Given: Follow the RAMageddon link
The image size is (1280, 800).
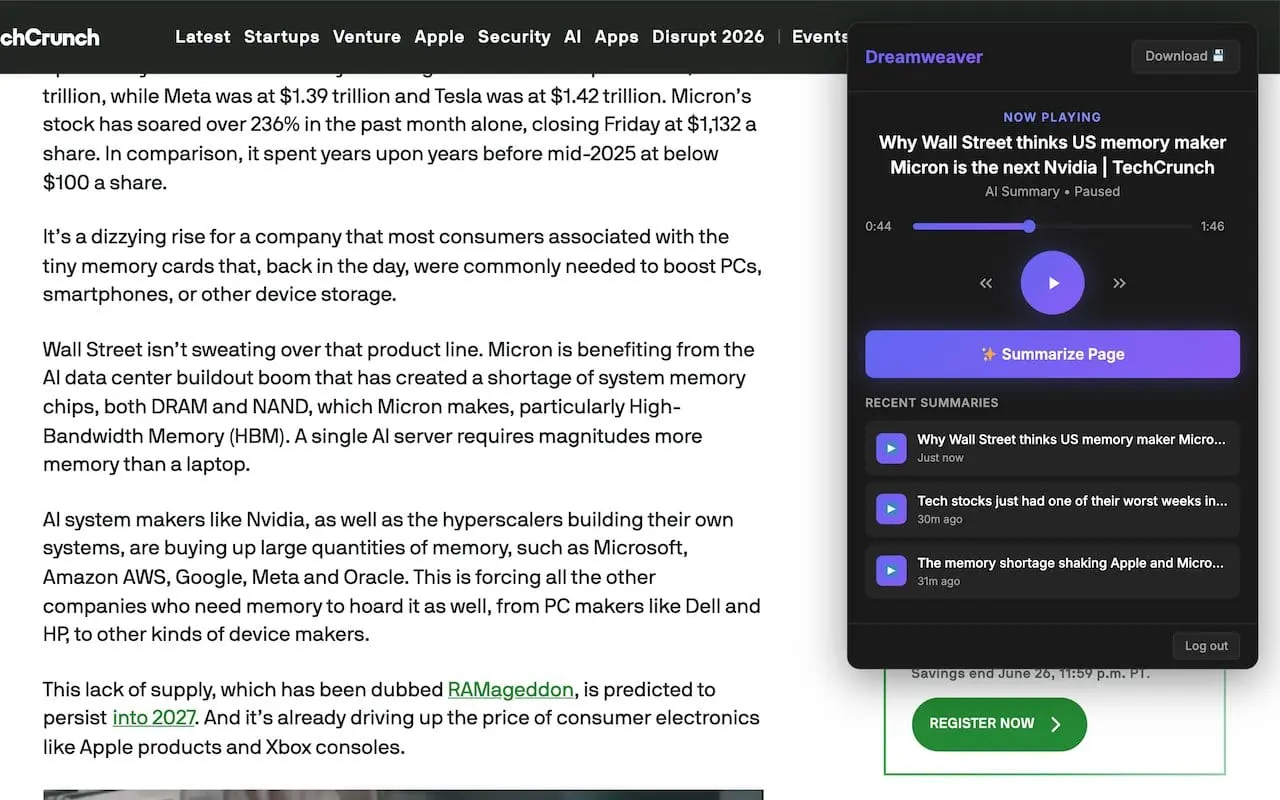Looking at the screenshot, I should pos(511,689).
